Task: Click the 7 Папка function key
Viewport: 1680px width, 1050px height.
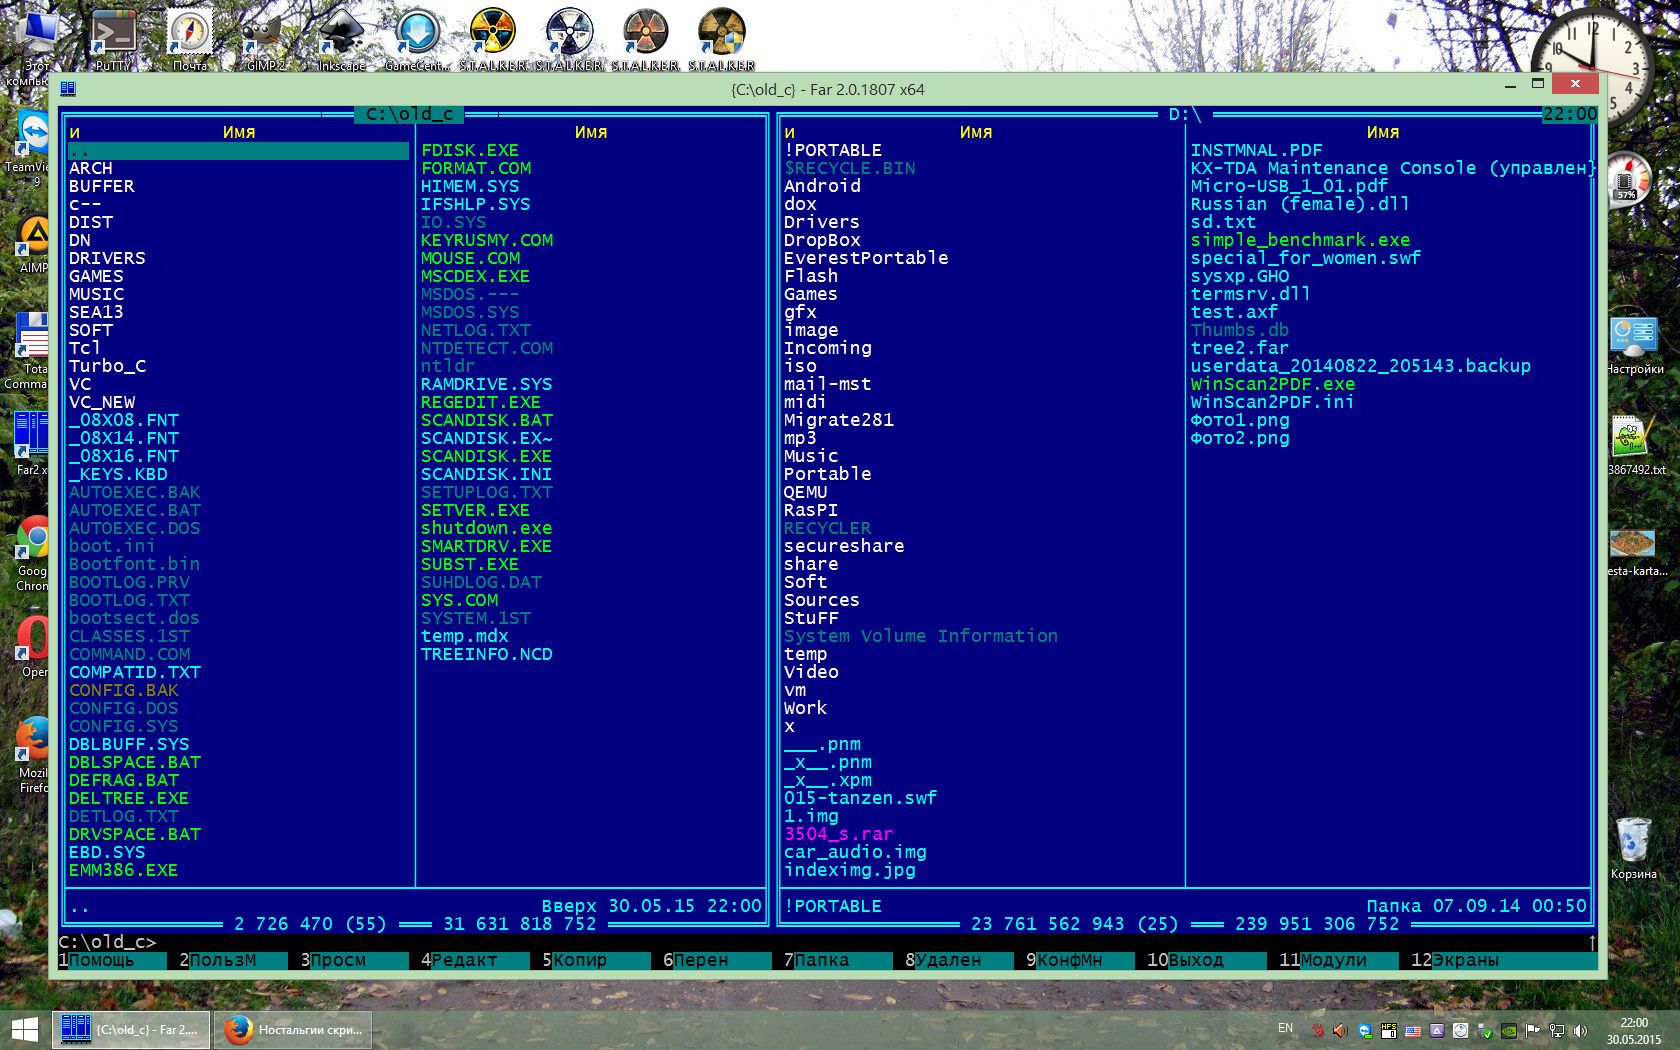Action: [838, 960]
